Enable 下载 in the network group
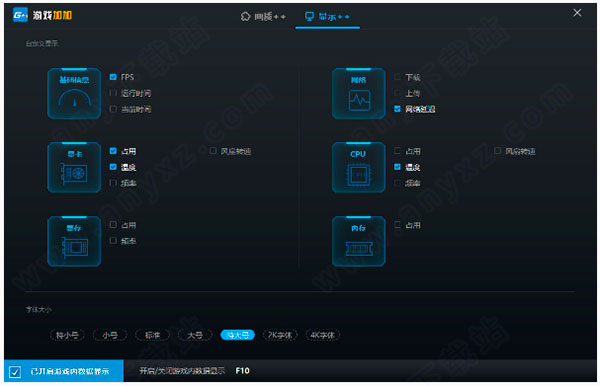The width and height of the screenshot is (600, 386). point(397,77)
